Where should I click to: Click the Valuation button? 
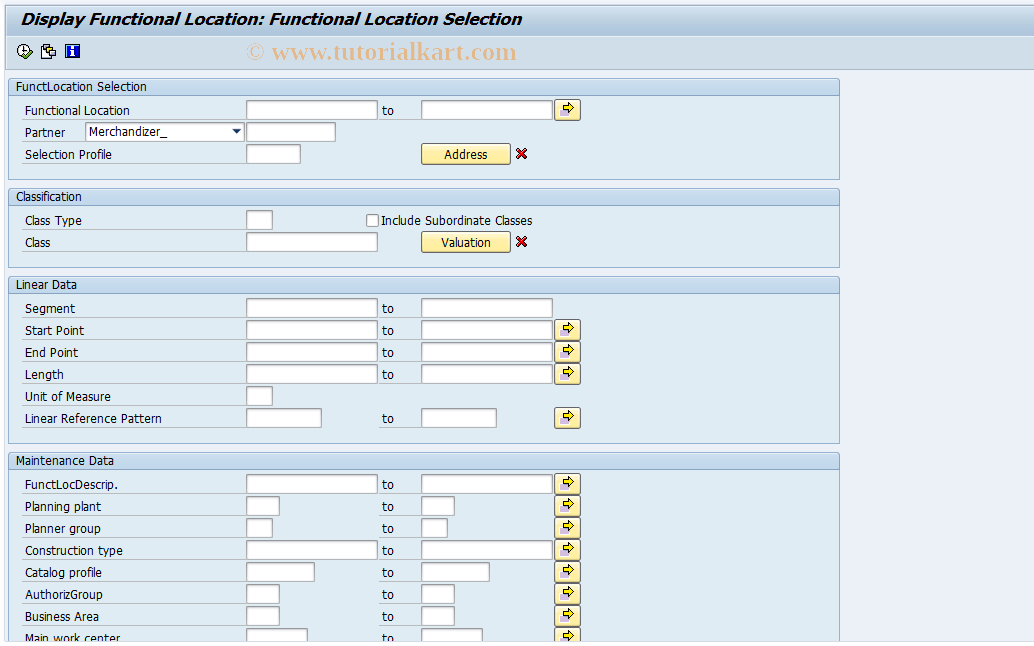click(465, 242)
